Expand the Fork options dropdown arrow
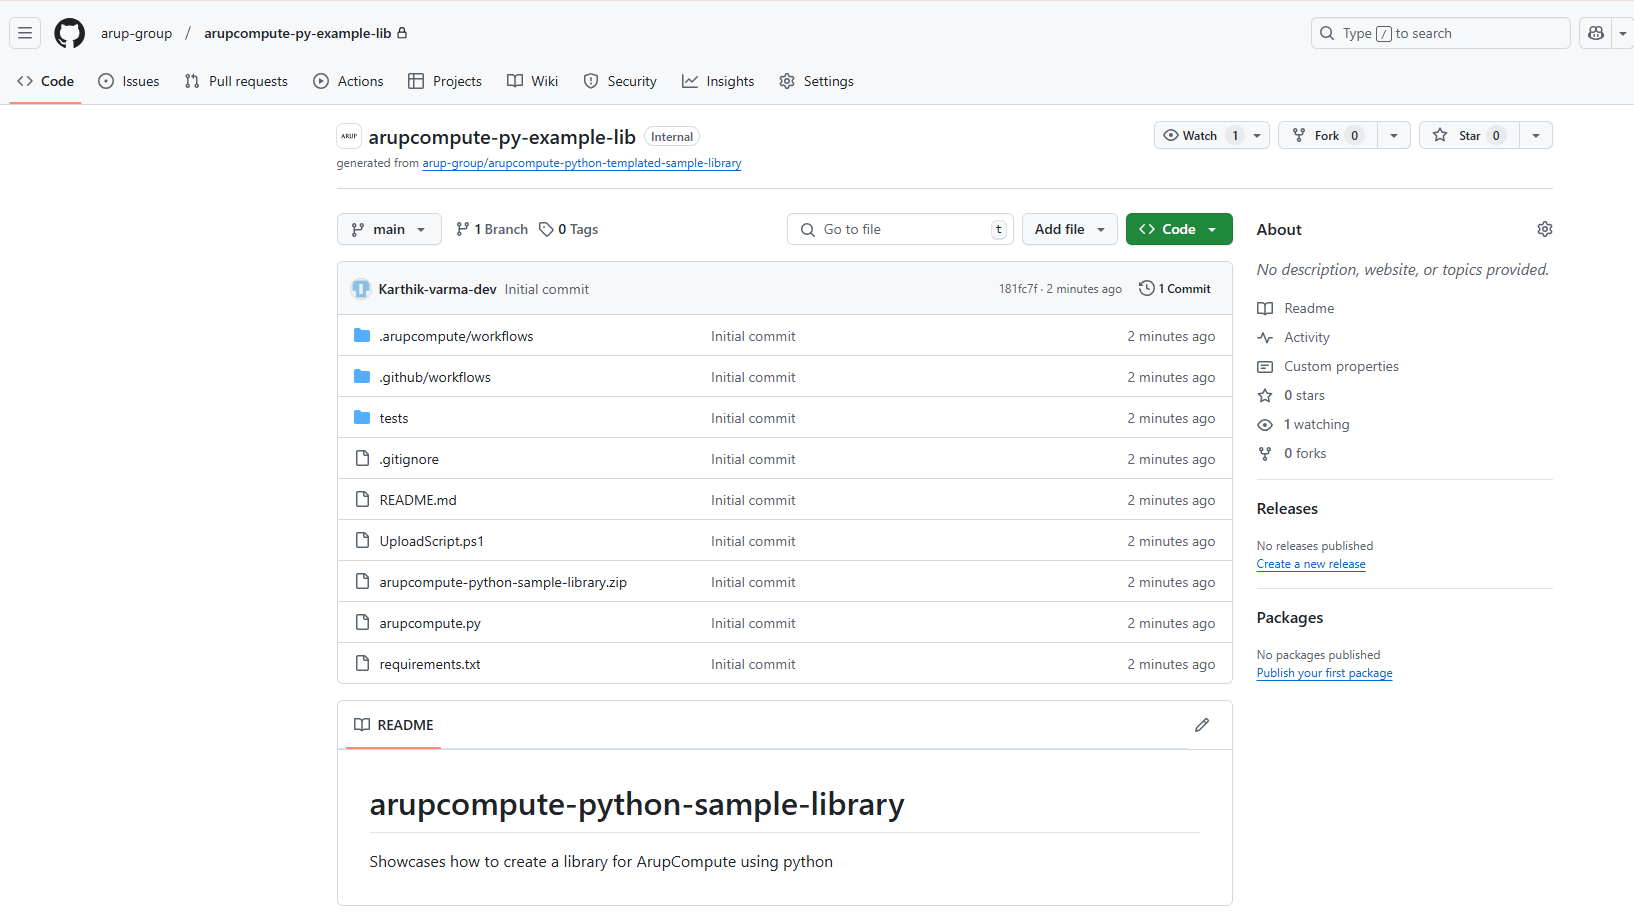Image resolution: width=1634 pixels, height=914 pixels. (x=1394, y=135)
